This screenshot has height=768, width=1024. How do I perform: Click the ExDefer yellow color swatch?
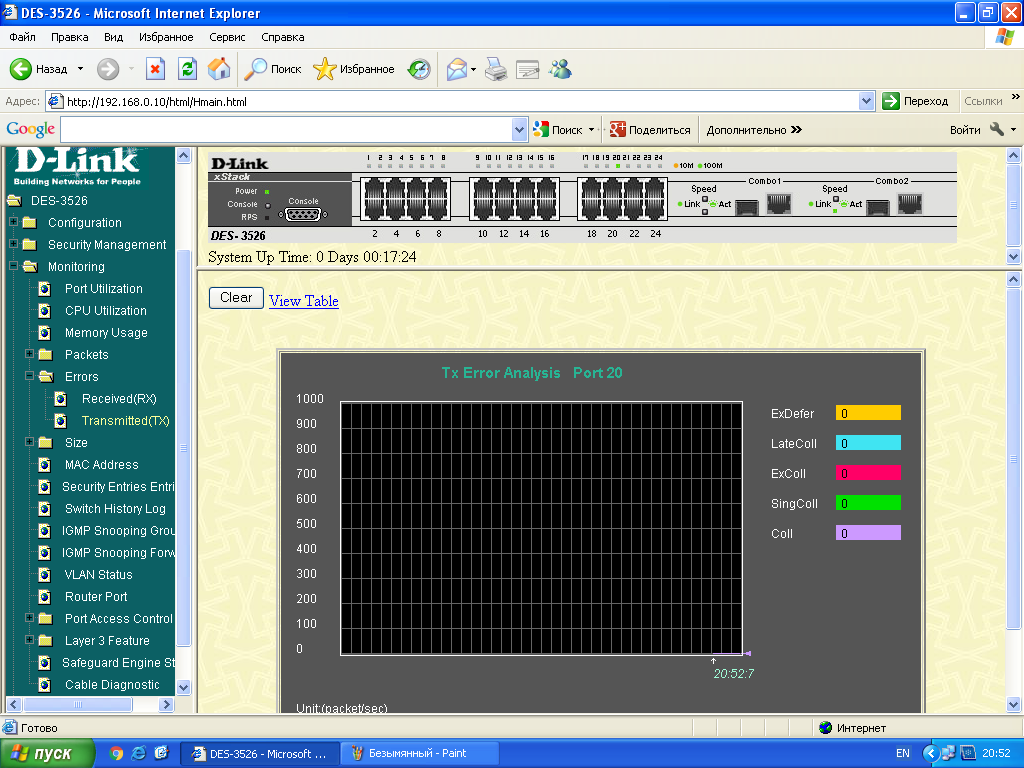click(868, 413)
